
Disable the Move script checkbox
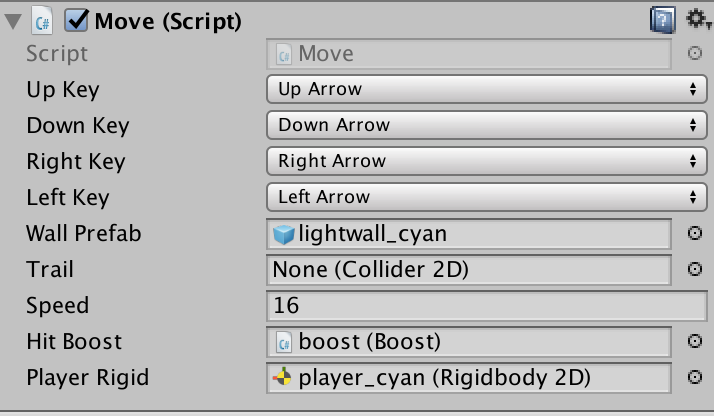point(76,19)
